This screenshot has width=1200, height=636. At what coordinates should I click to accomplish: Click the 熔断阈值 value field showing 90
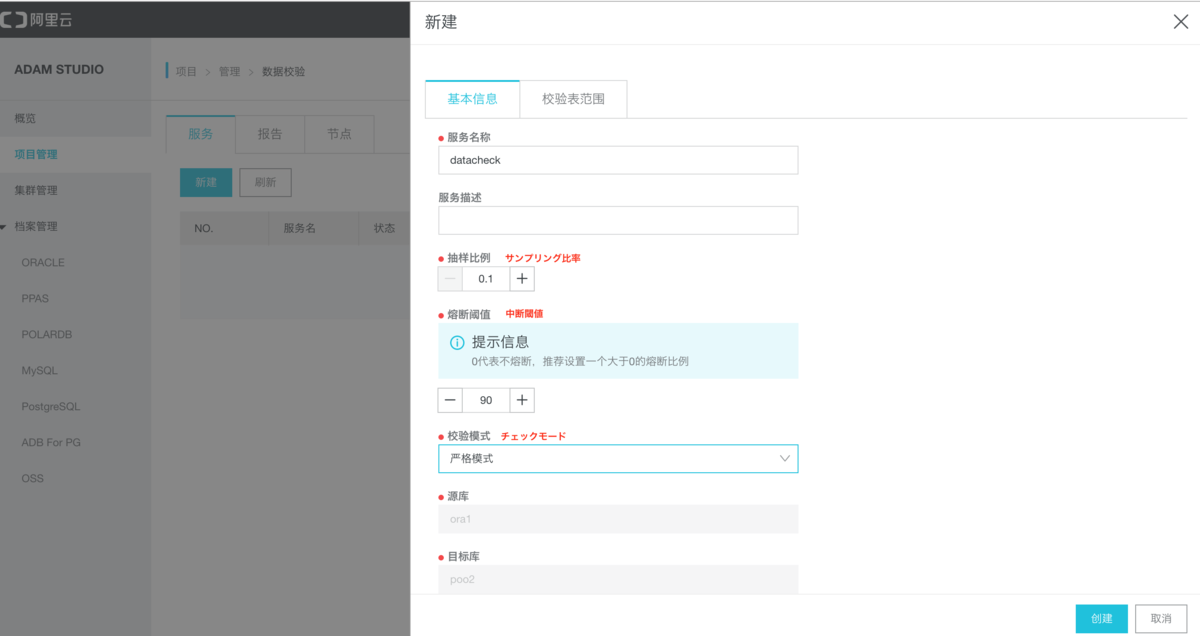(x=486, y=400)
